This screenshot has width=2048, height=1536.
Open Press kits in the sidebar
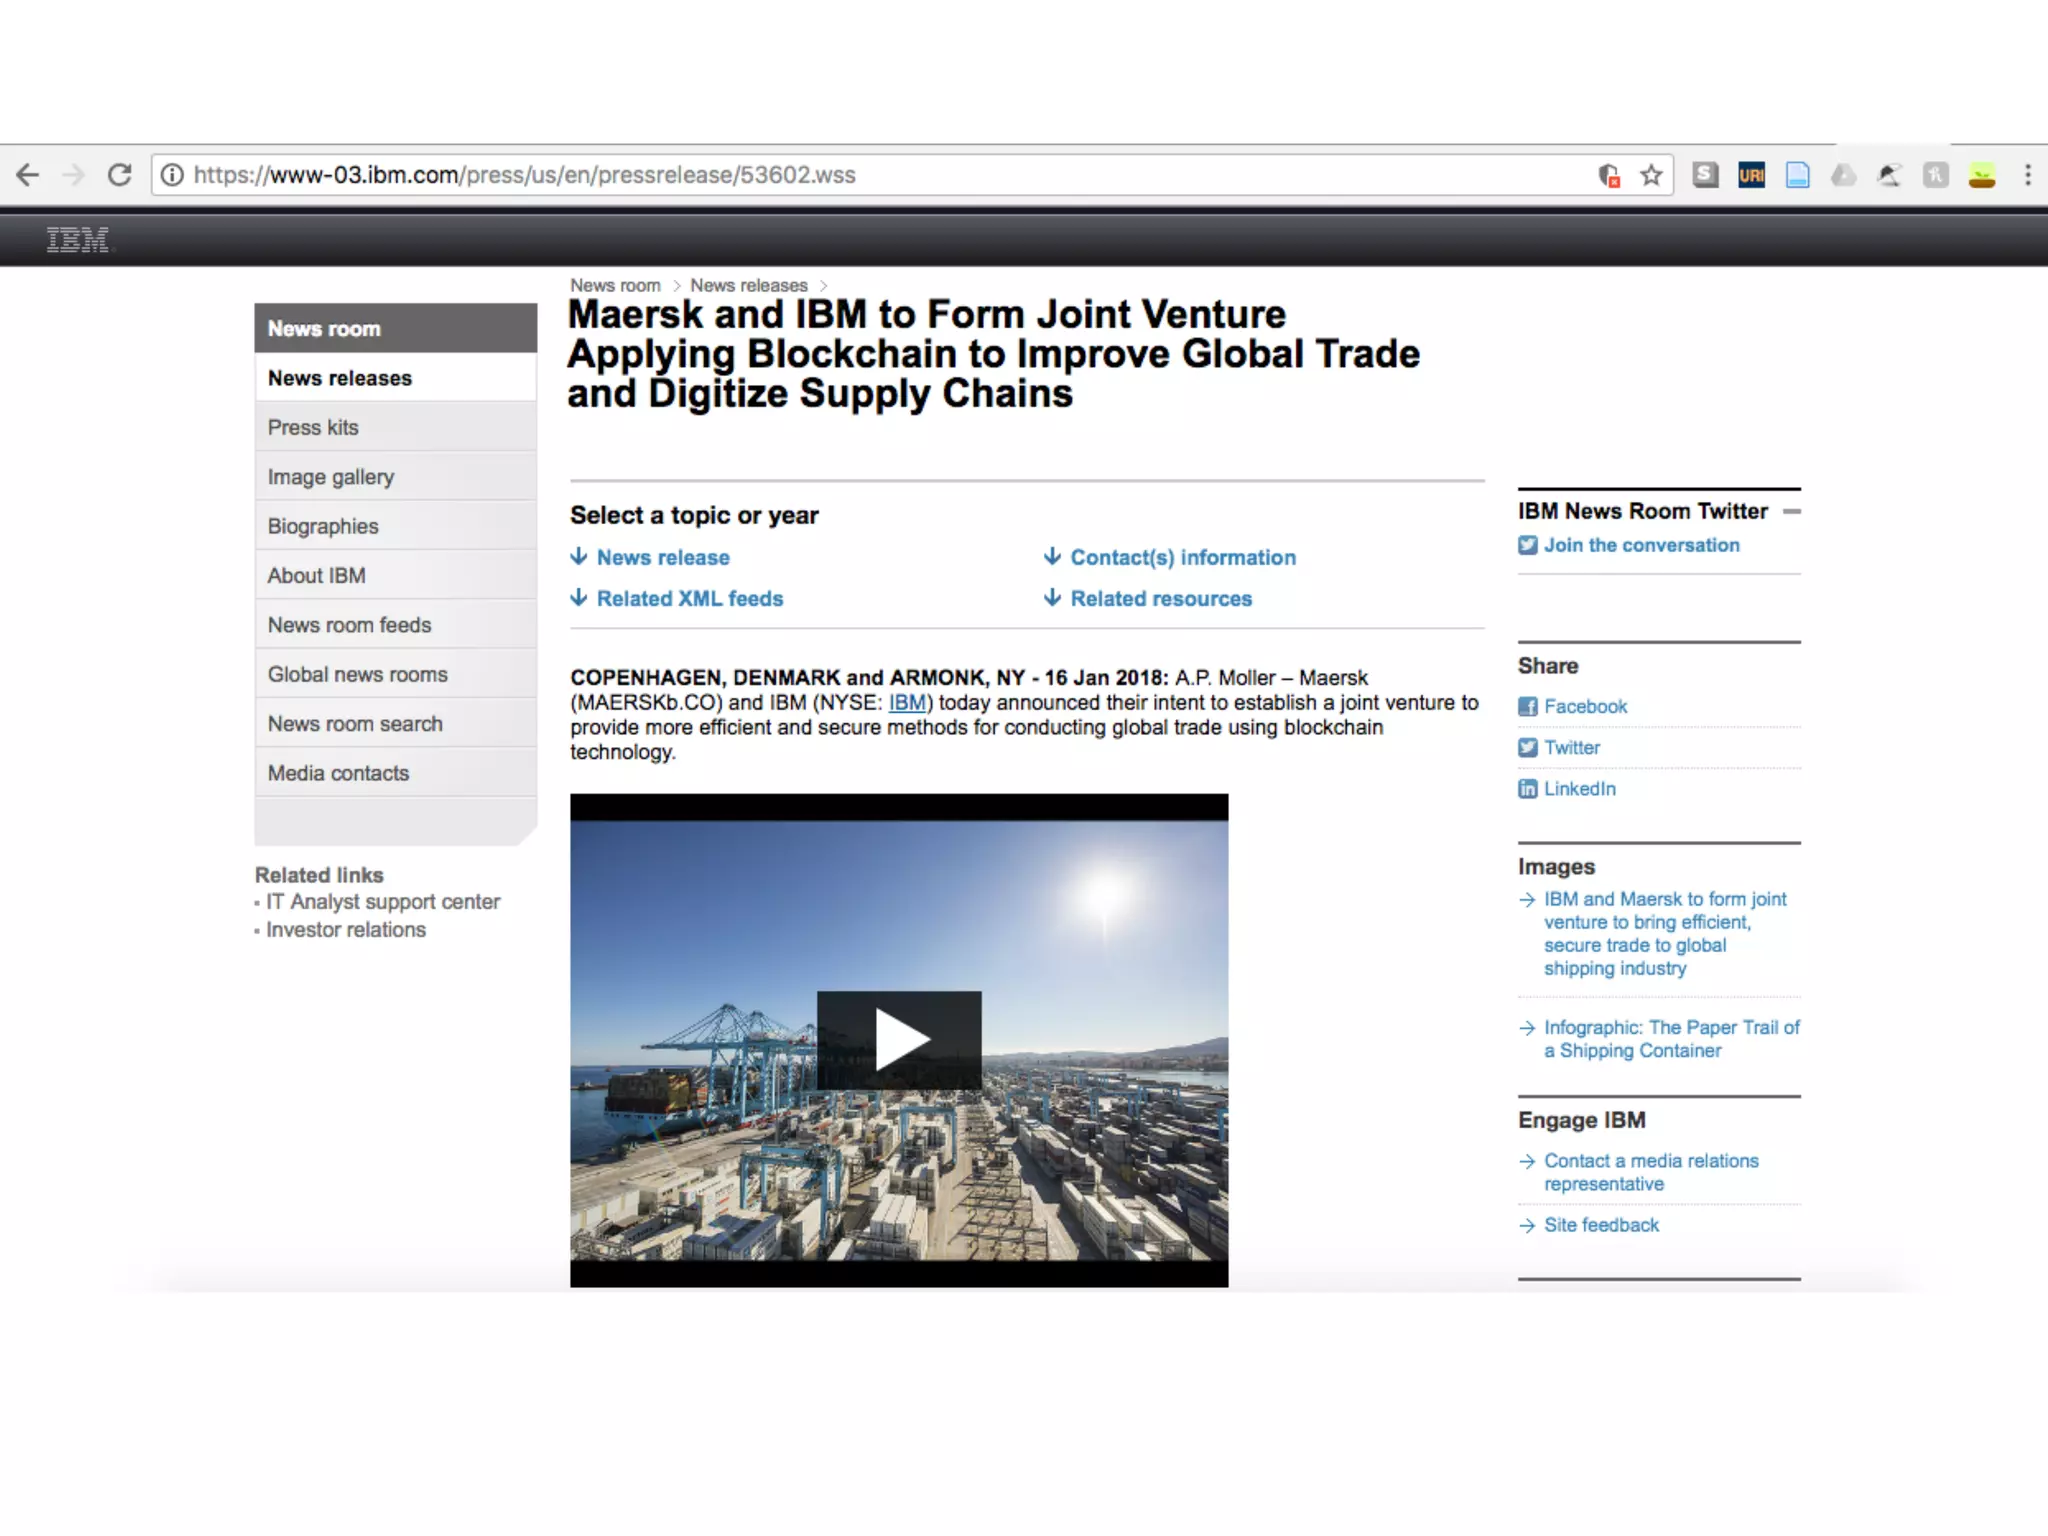coord(313,428)
